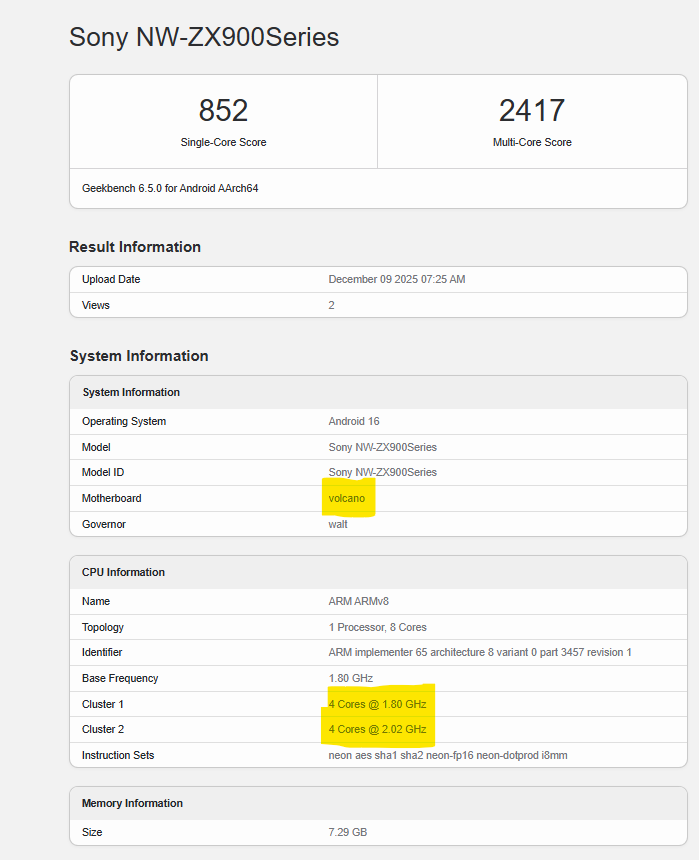The image size is (699, 860).
Task: Click the Model ID row label
Action: coord(103,472)
